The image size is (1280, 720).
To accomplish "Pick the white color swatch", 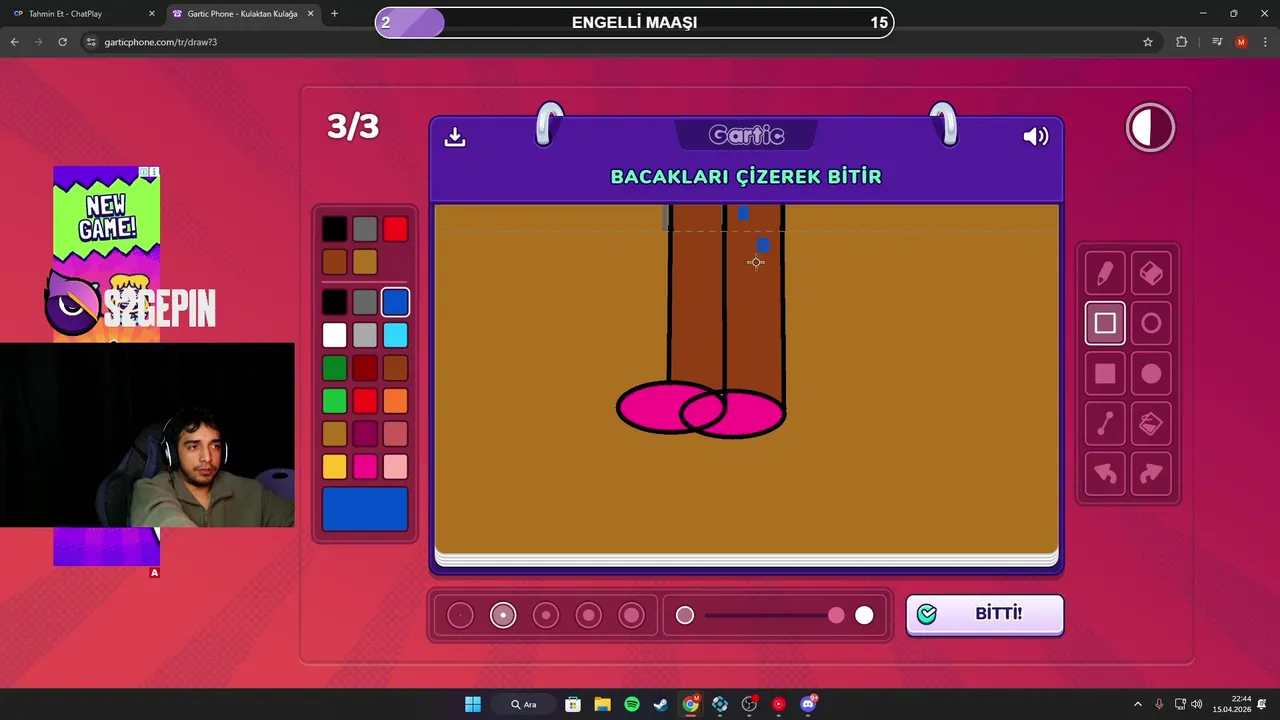I will (335, 335).
